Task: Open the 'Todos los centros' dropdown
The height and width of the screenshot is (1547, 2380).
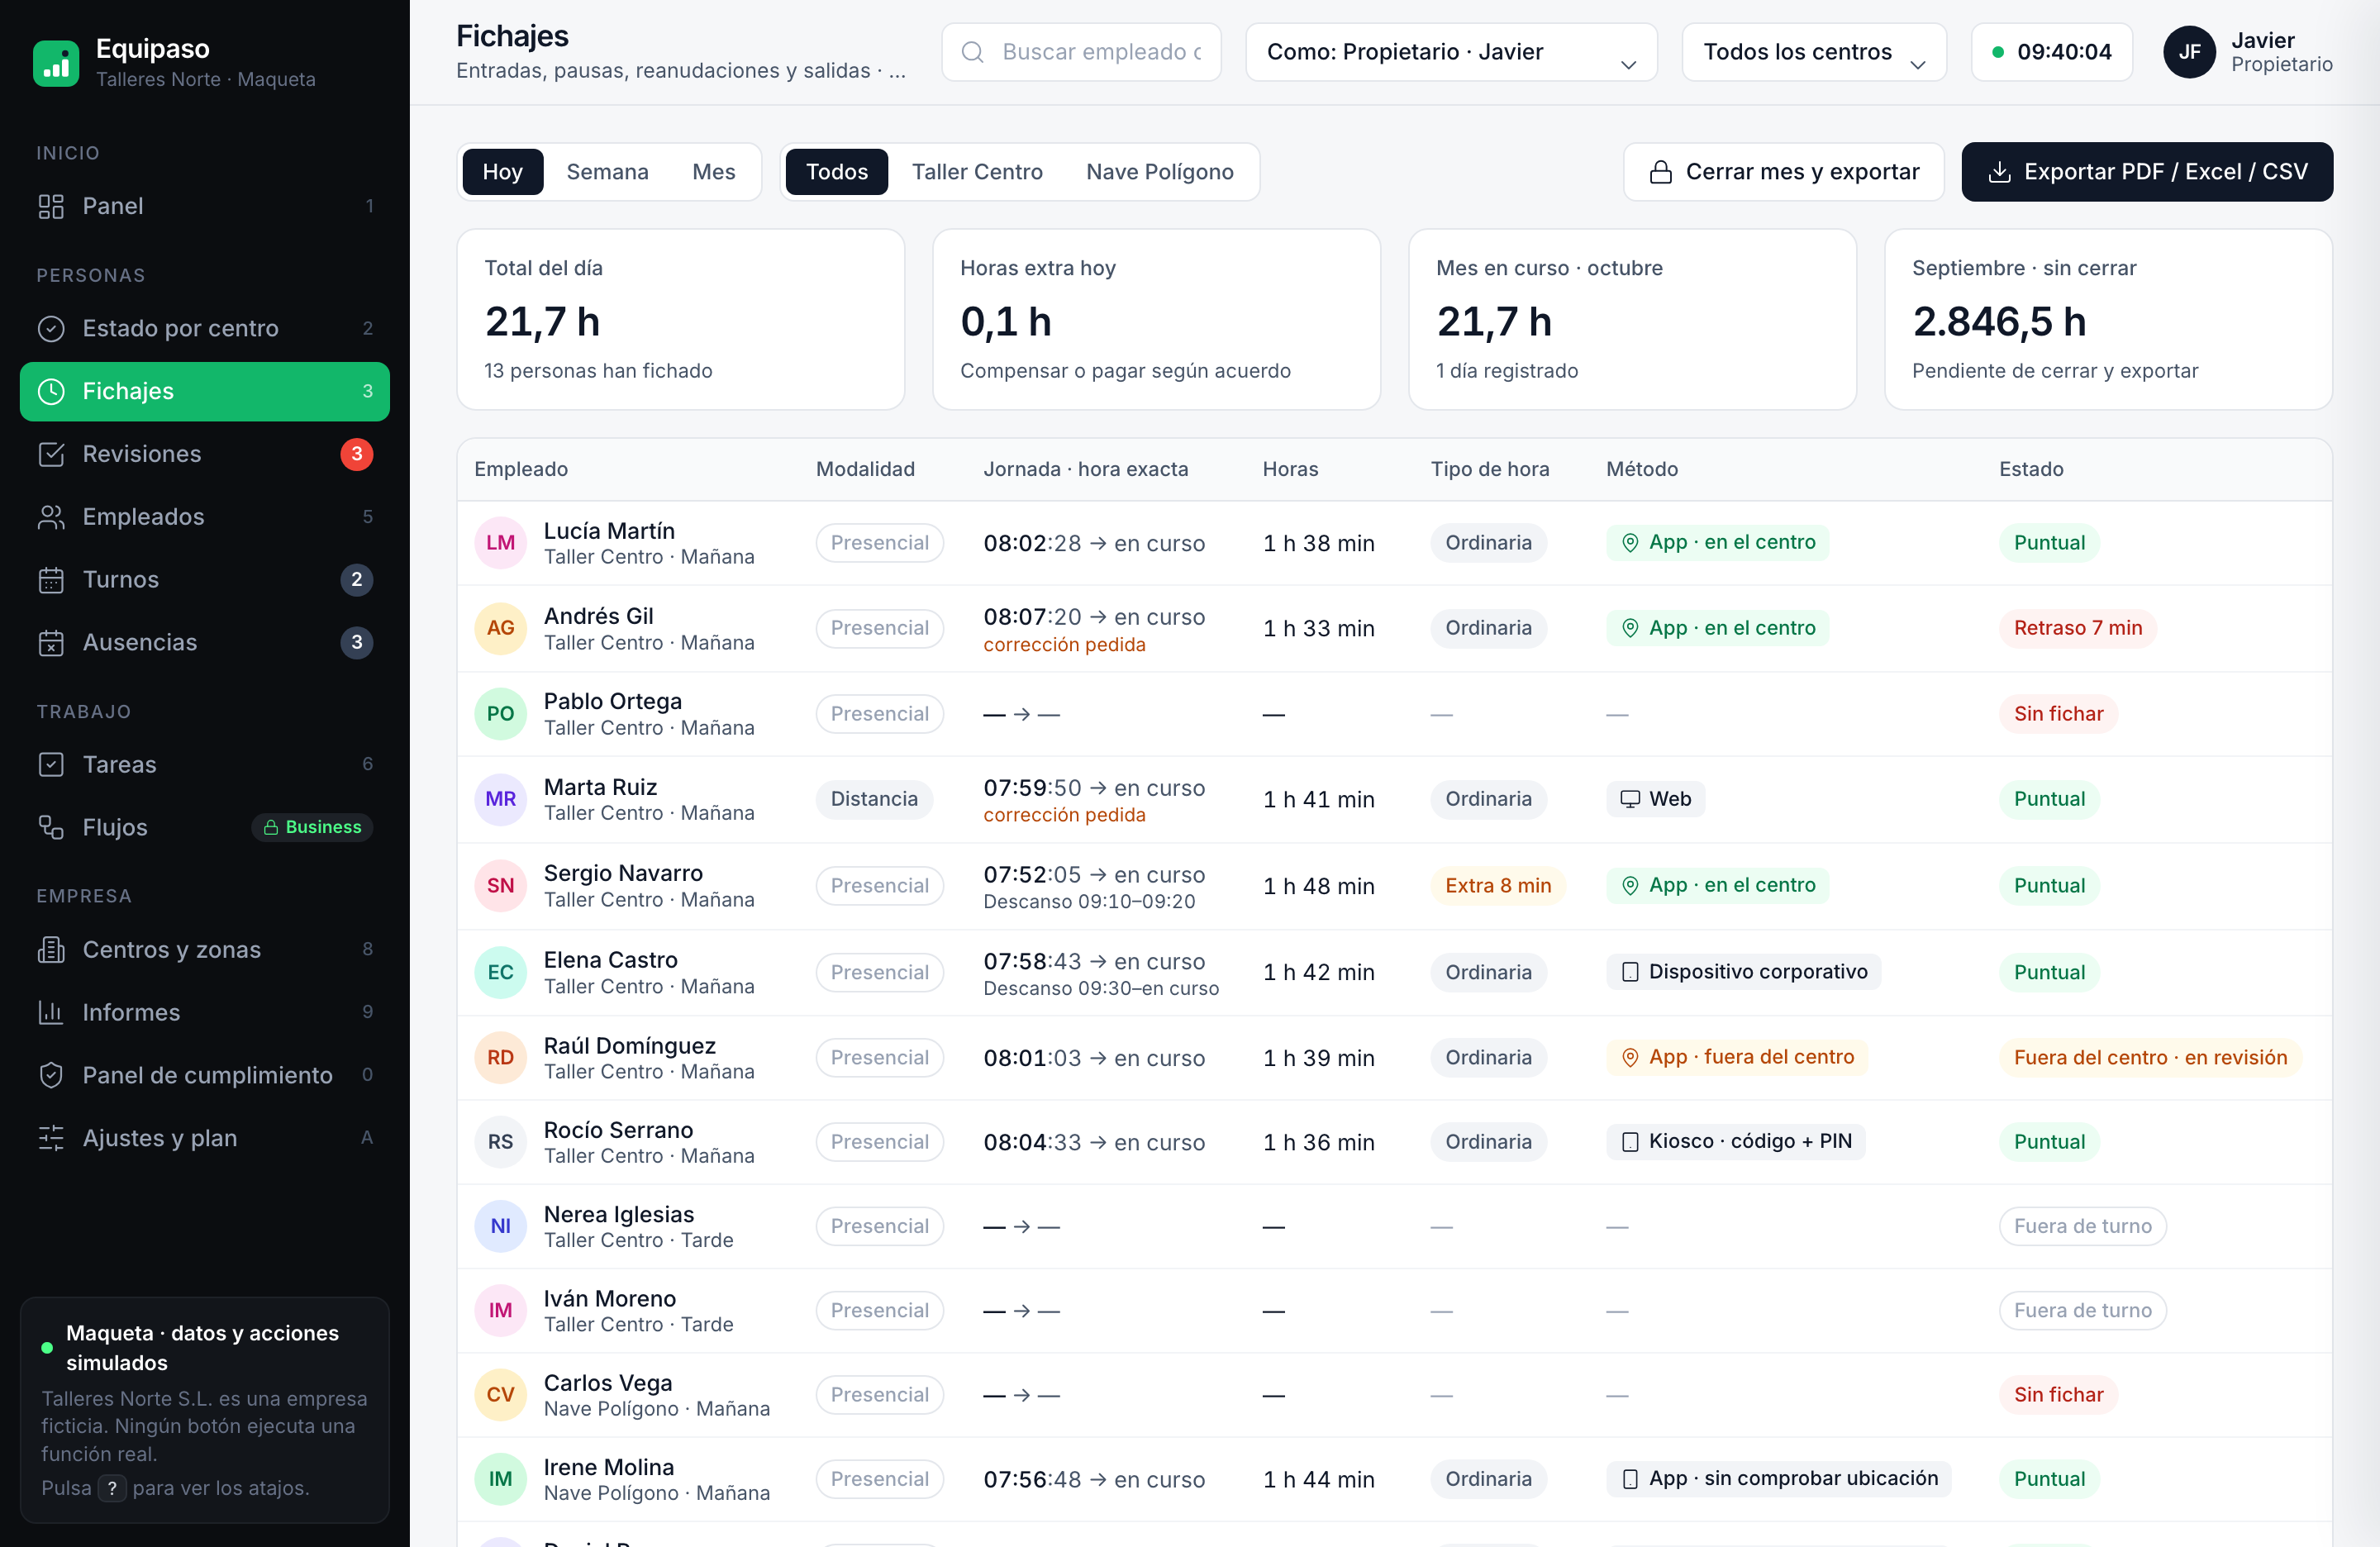Action: (x=1814, y=52)
